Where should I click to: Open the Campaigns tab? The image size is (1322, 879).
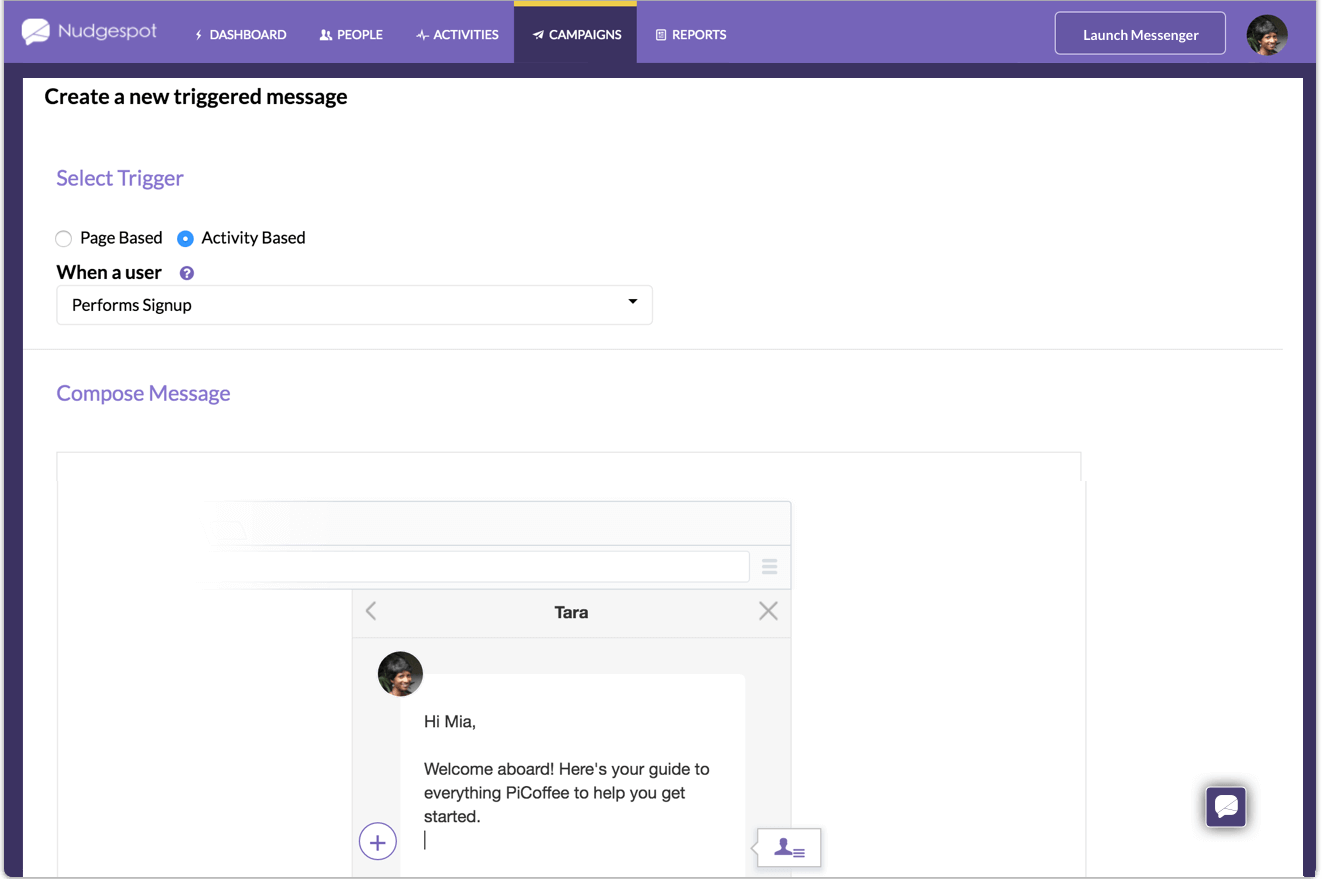(x=576, y=34)
